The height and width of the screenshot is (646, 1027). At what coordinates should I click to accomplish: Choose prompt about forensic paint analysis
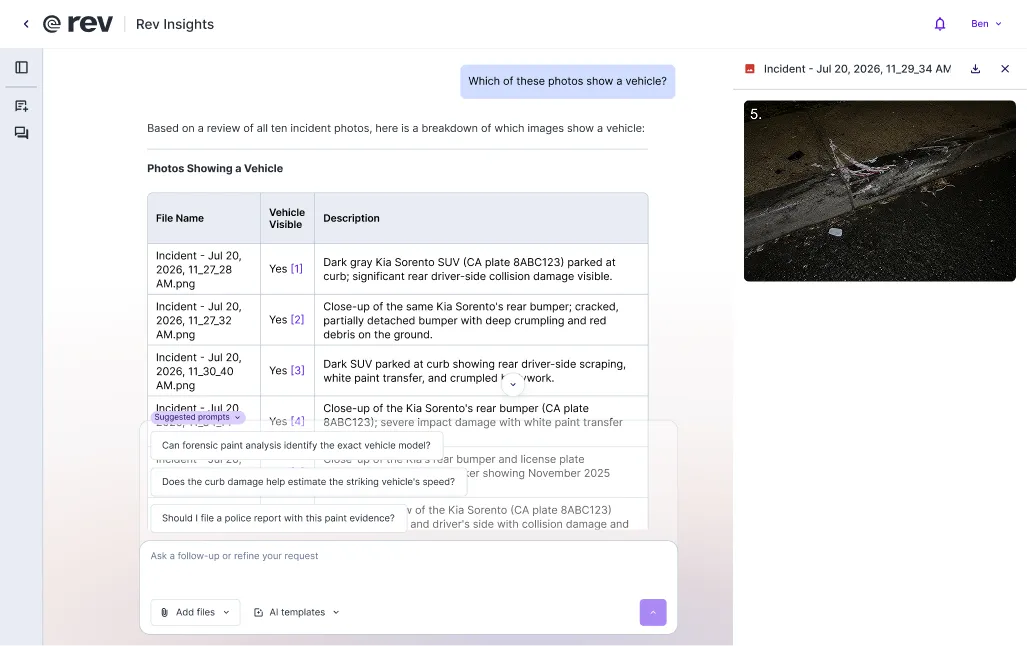pyautogui.click(x=296, y=446)
